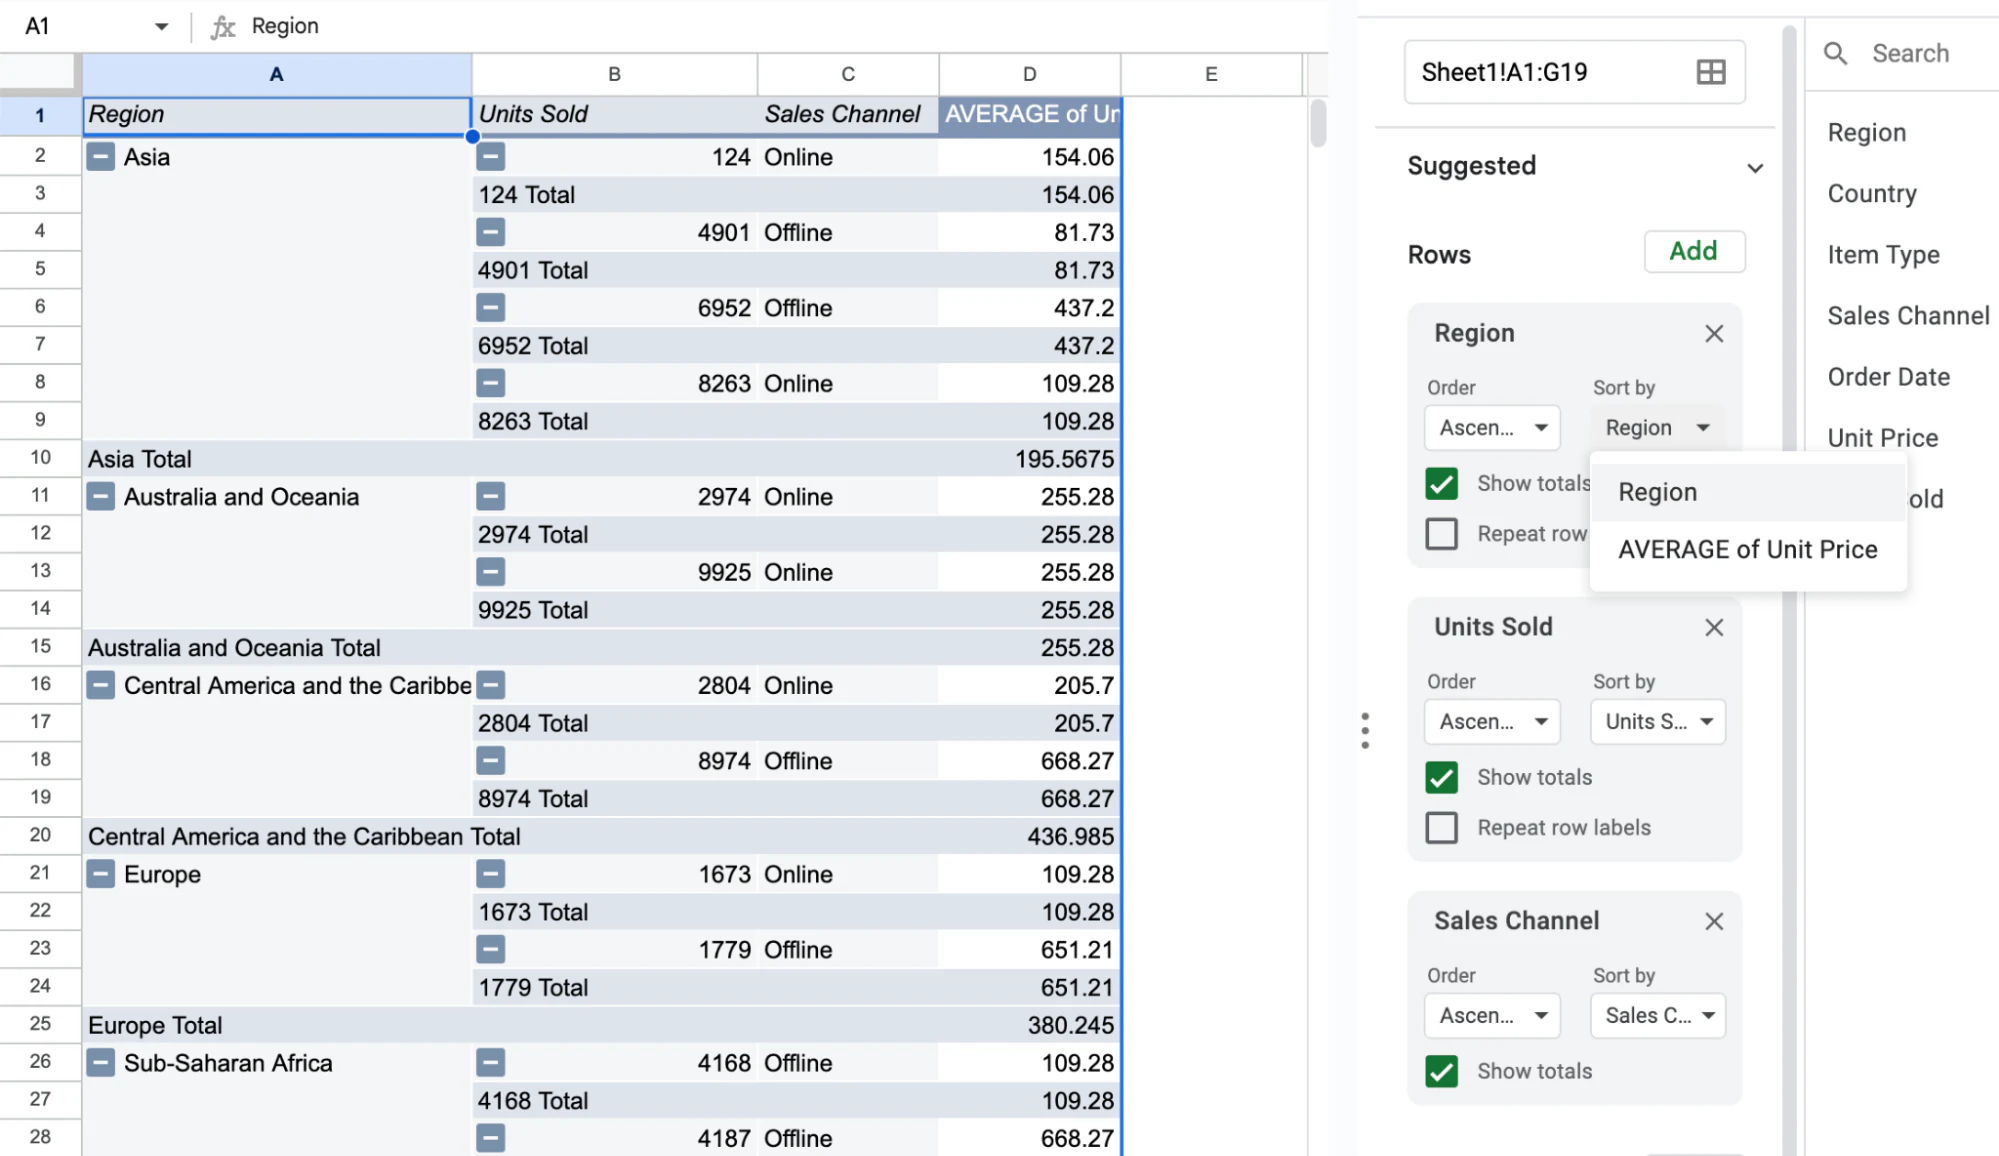Click the Sheet1!A1:G19 data range field
This screenshot has height=1156, width=1999.
click(x=1574, y=72)
